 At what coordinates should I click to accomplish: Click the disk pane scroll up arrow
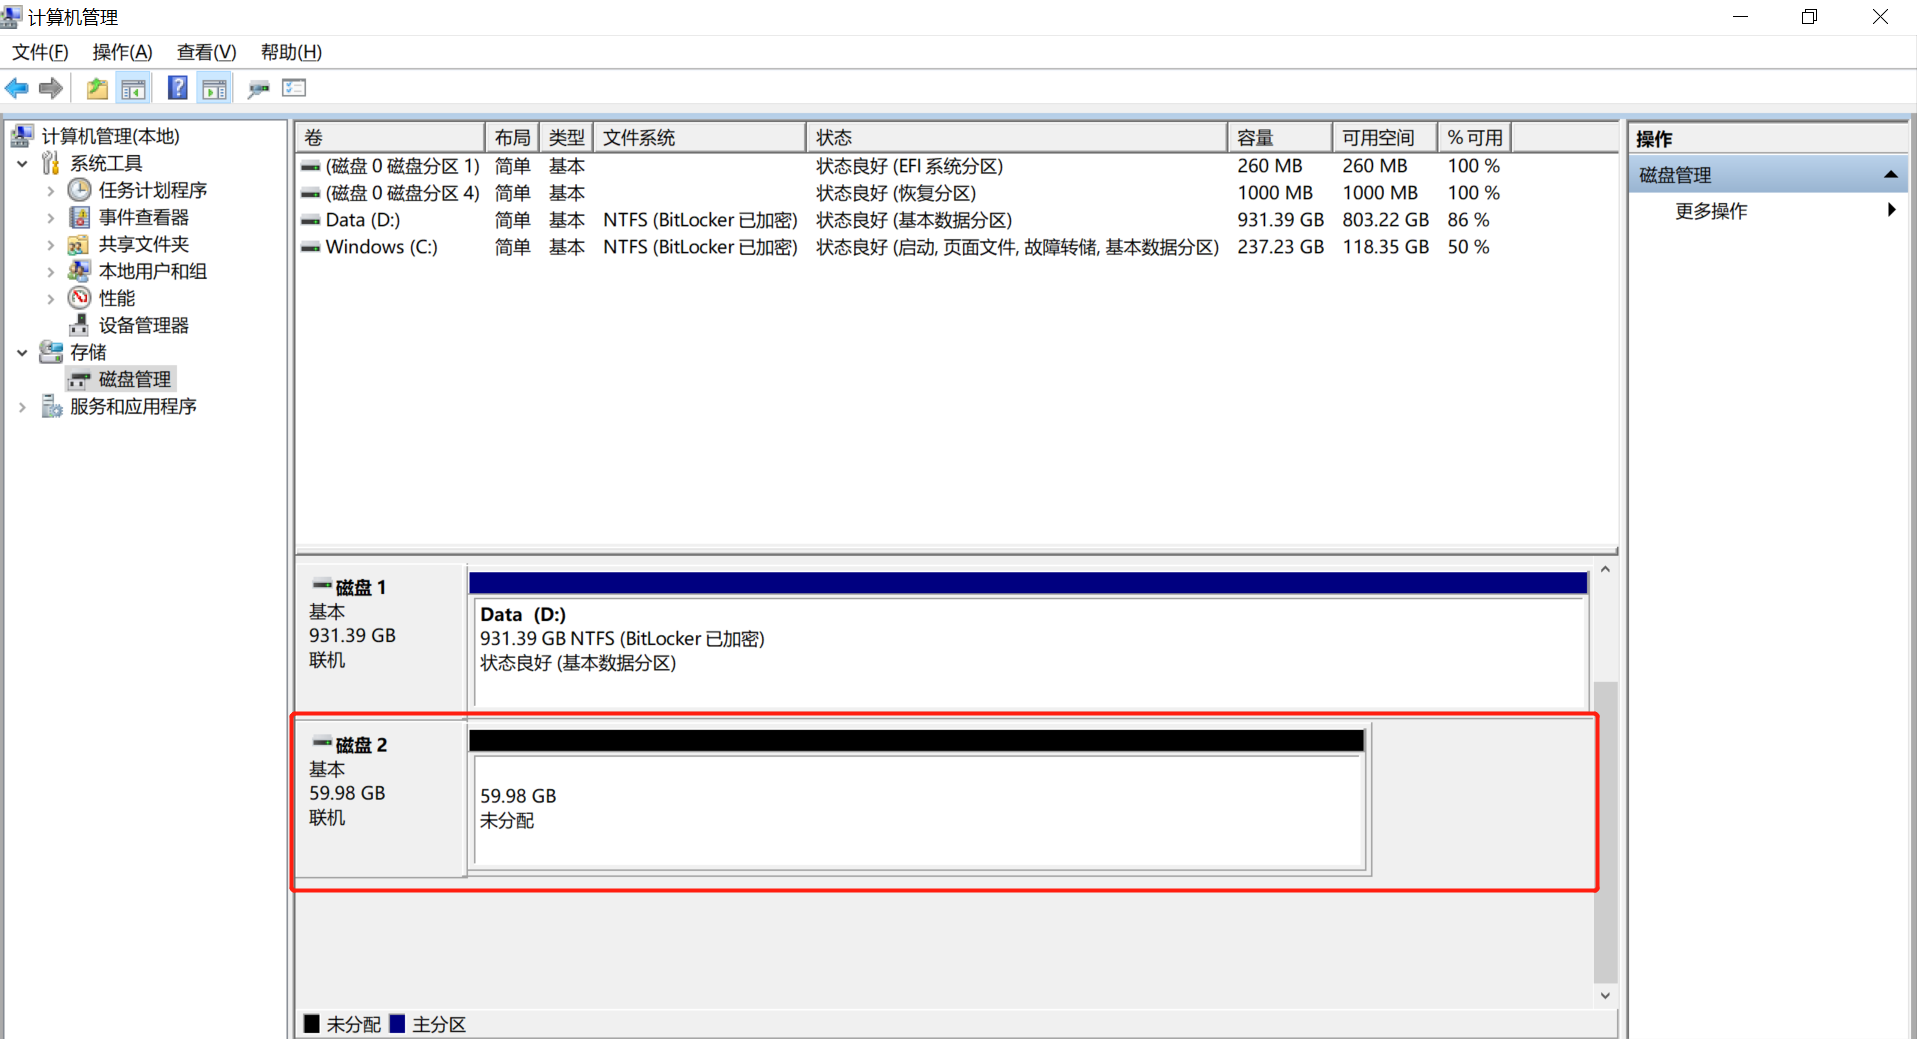tap(1605, 570)
